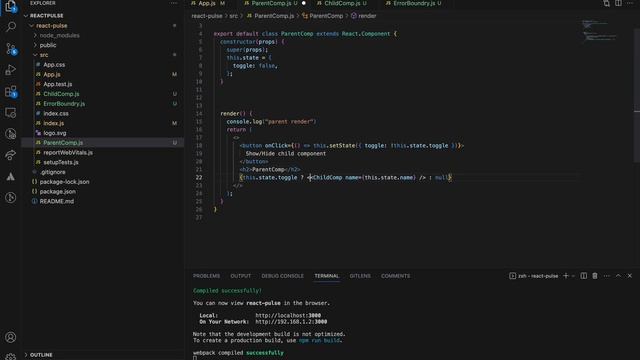Open the OUTPUT panel tab
Screen dimensions: 640x360
pyautogui.click(x=241, y=276)
